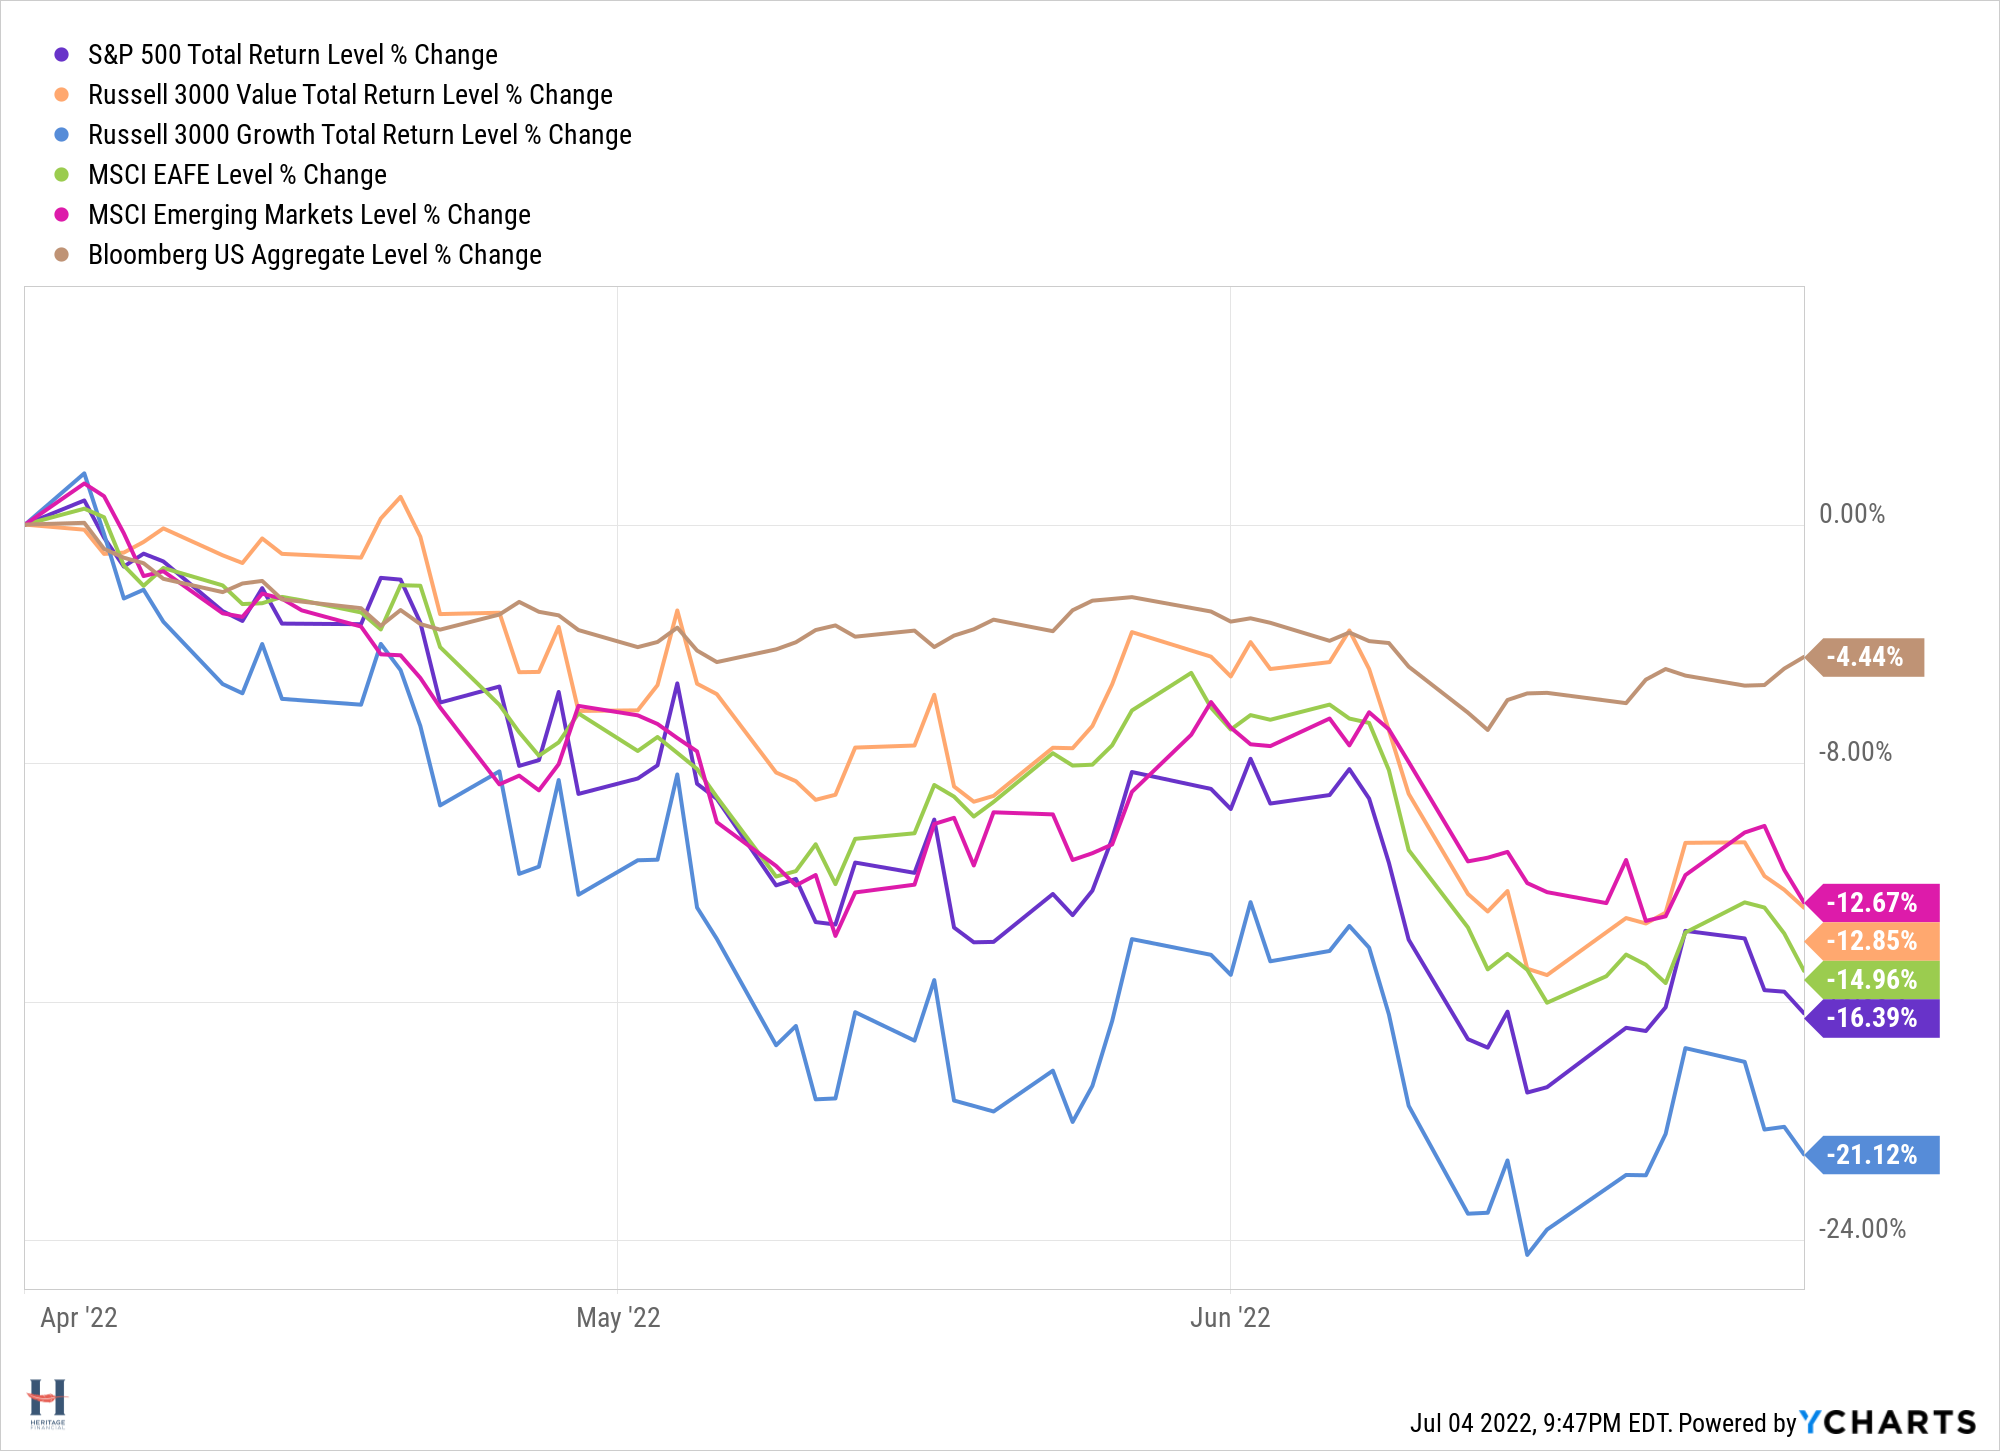The width and height of the screenshot is (2000, 1451).
Task: Click the brown Bloomberg US Aggregate legend dot
Action: 62,255
